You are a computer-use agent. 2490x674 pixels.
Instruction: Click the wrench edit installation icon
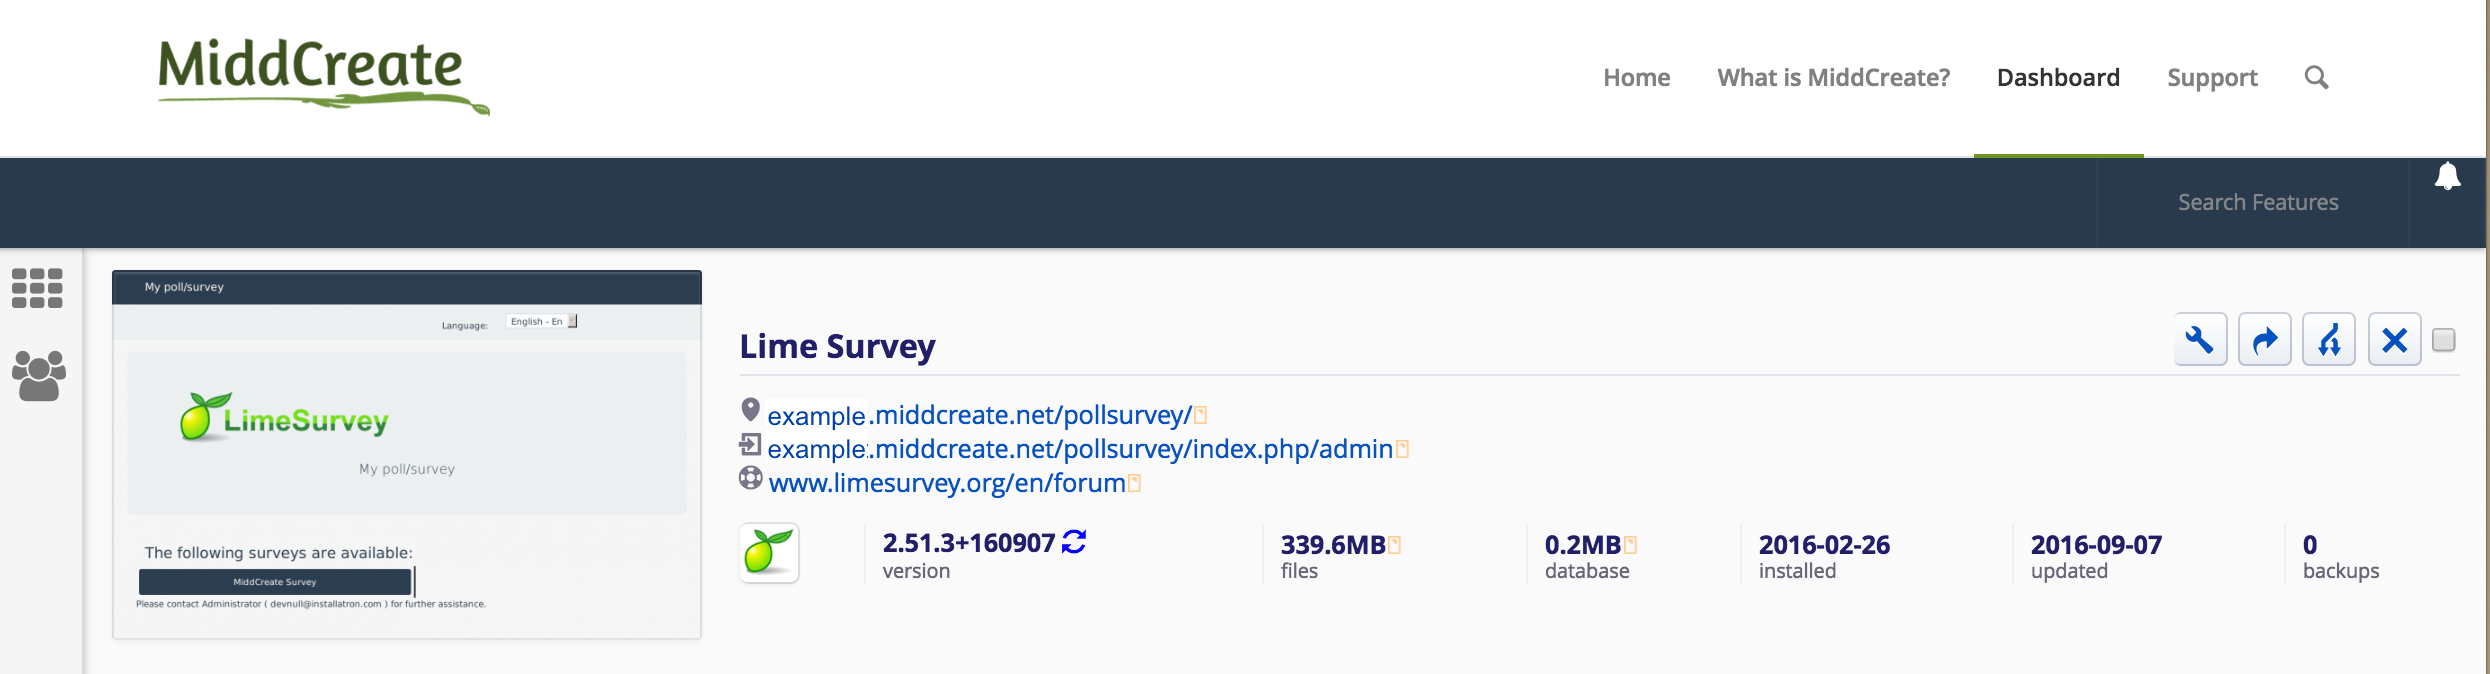(x=2200, y=340)
